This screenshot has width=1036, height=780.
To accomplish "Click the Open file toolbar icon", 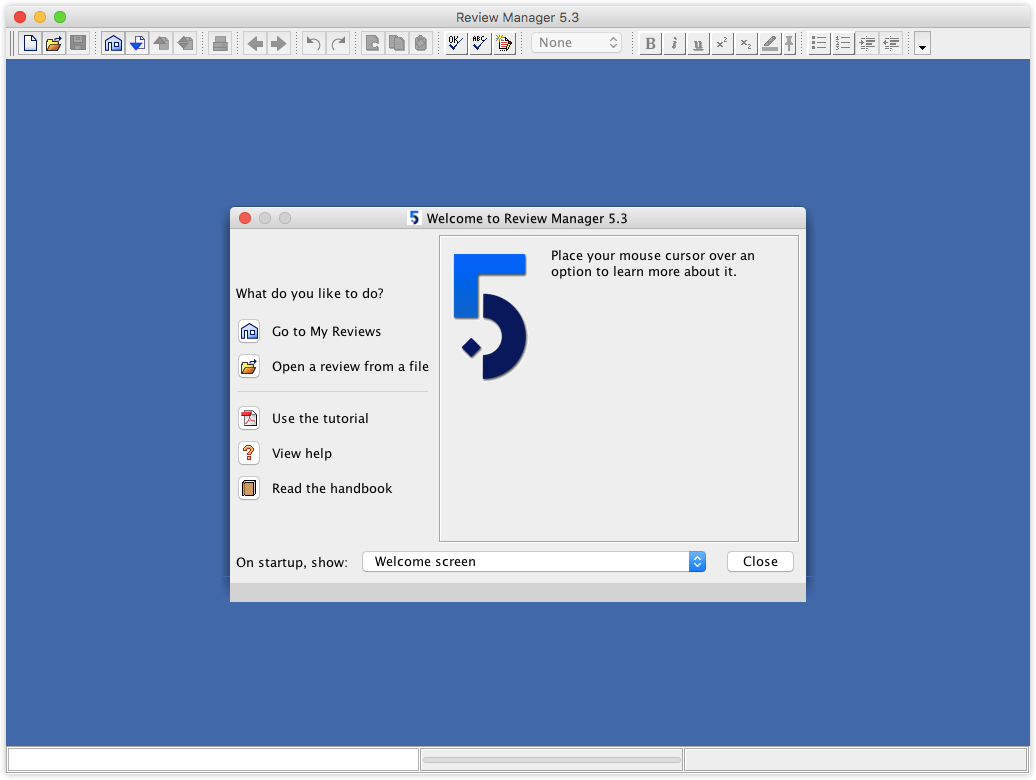I will (x=53, y=43).
